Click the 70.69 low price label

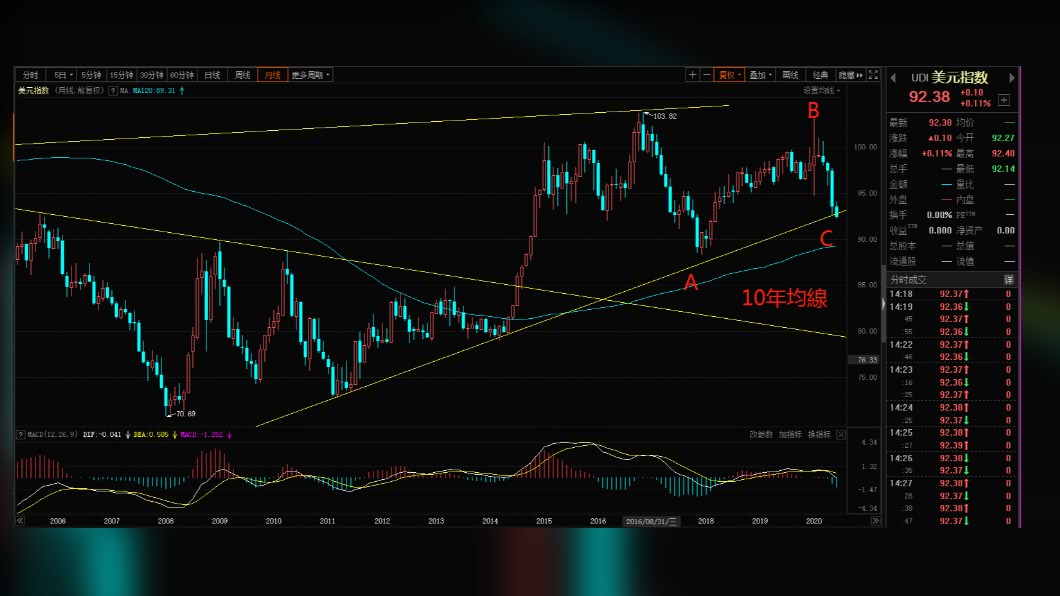[185, 414]
